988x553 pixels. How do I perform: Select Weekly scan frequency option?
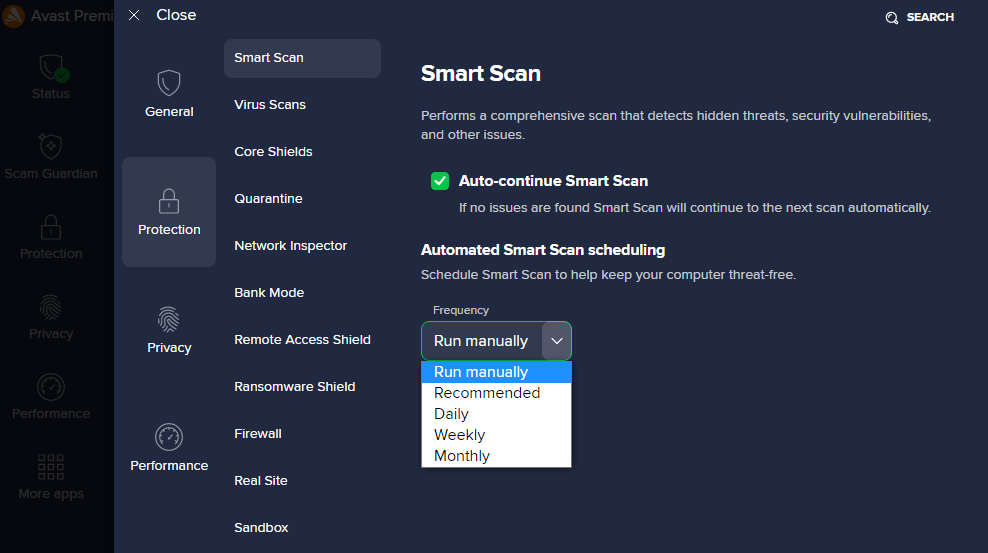point(459,435)
